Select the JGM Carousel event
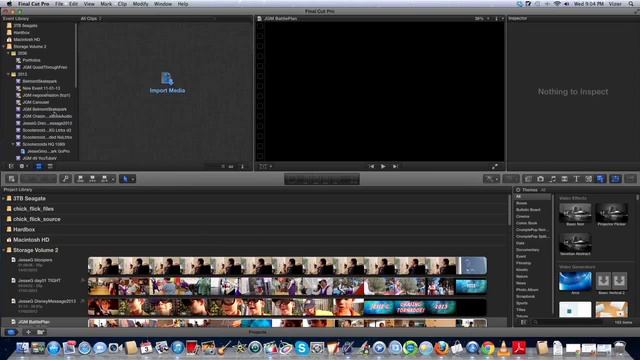This screenshot has height=360, width=640. pyautogui.click(x=36, y=102)
